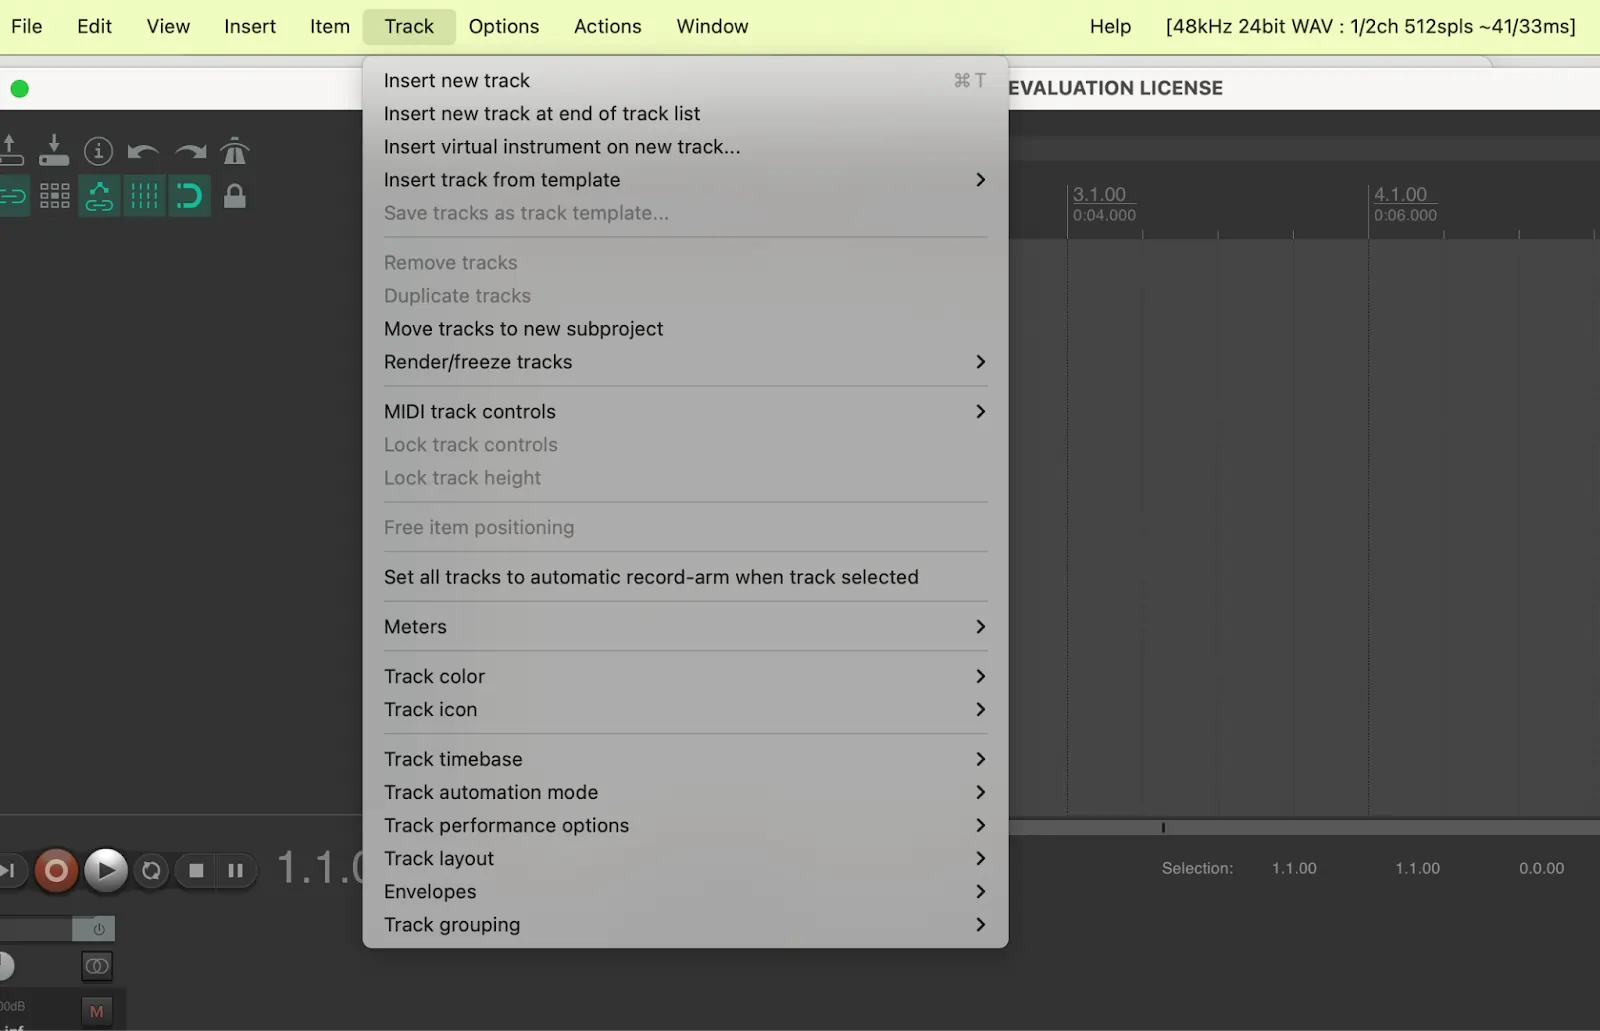Screen dimensions: 1600x1031
Task: Redo the last action
Action: pos(189,152)
